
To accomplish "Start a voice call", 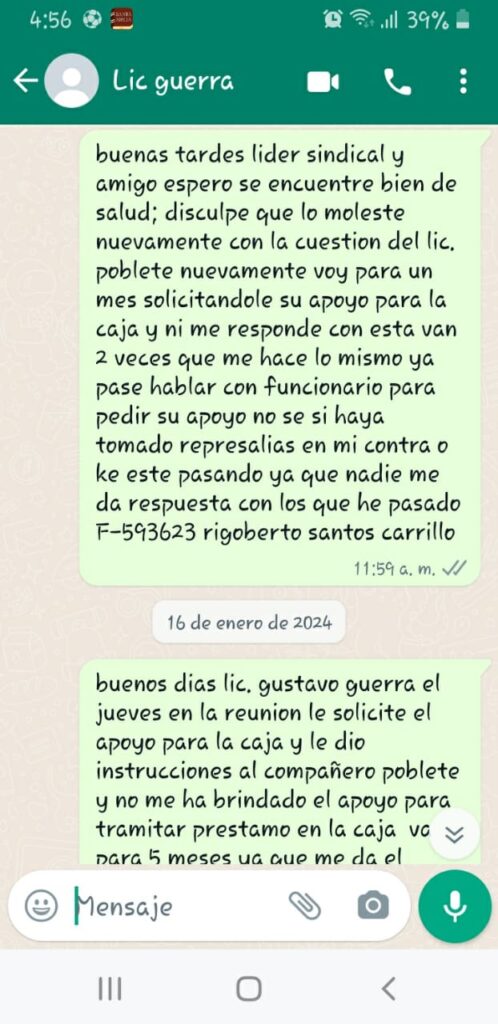I will pyautogui.click(x=397, y=82).
